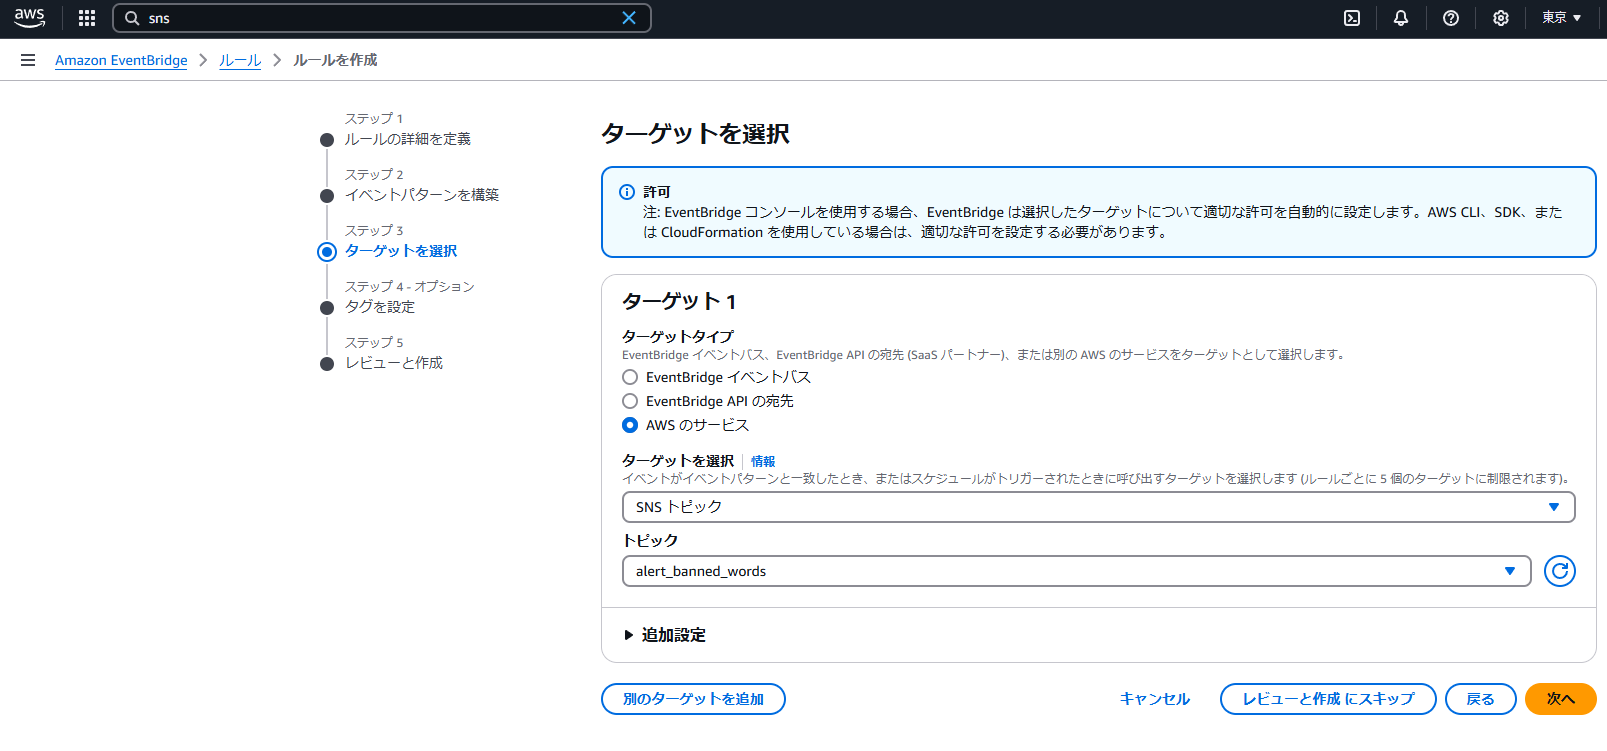Go to step 5 レビューと作成

[x=393, y=363]
